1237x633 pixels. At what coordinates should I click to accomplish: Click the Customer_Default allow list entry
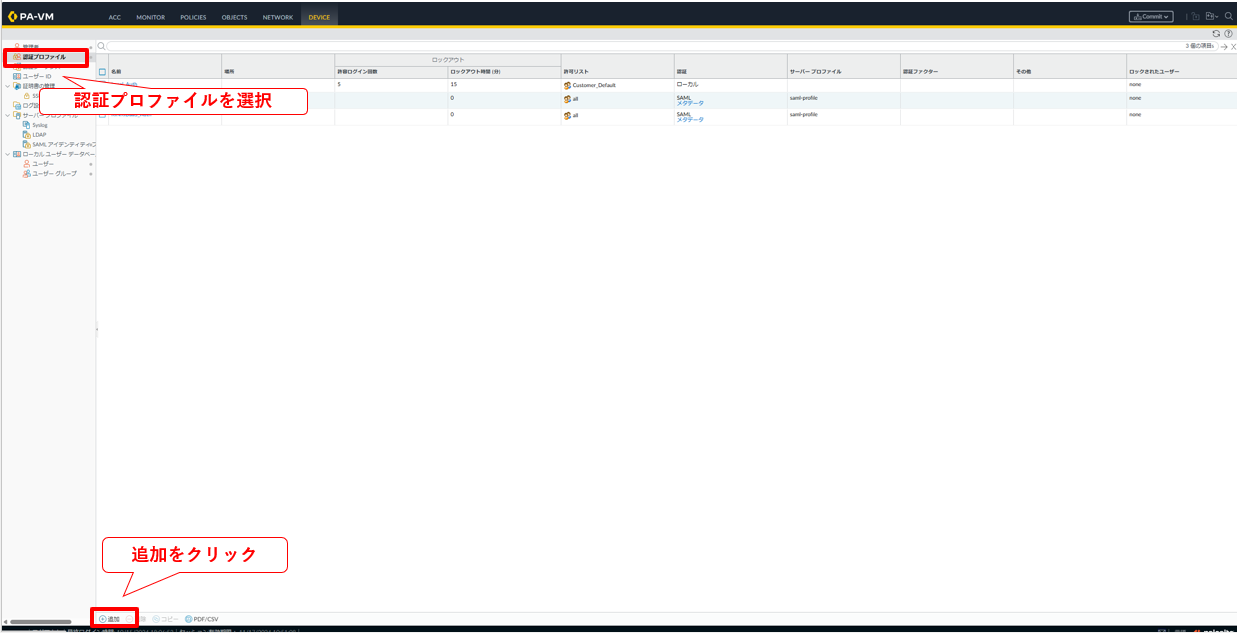[594, 85]
